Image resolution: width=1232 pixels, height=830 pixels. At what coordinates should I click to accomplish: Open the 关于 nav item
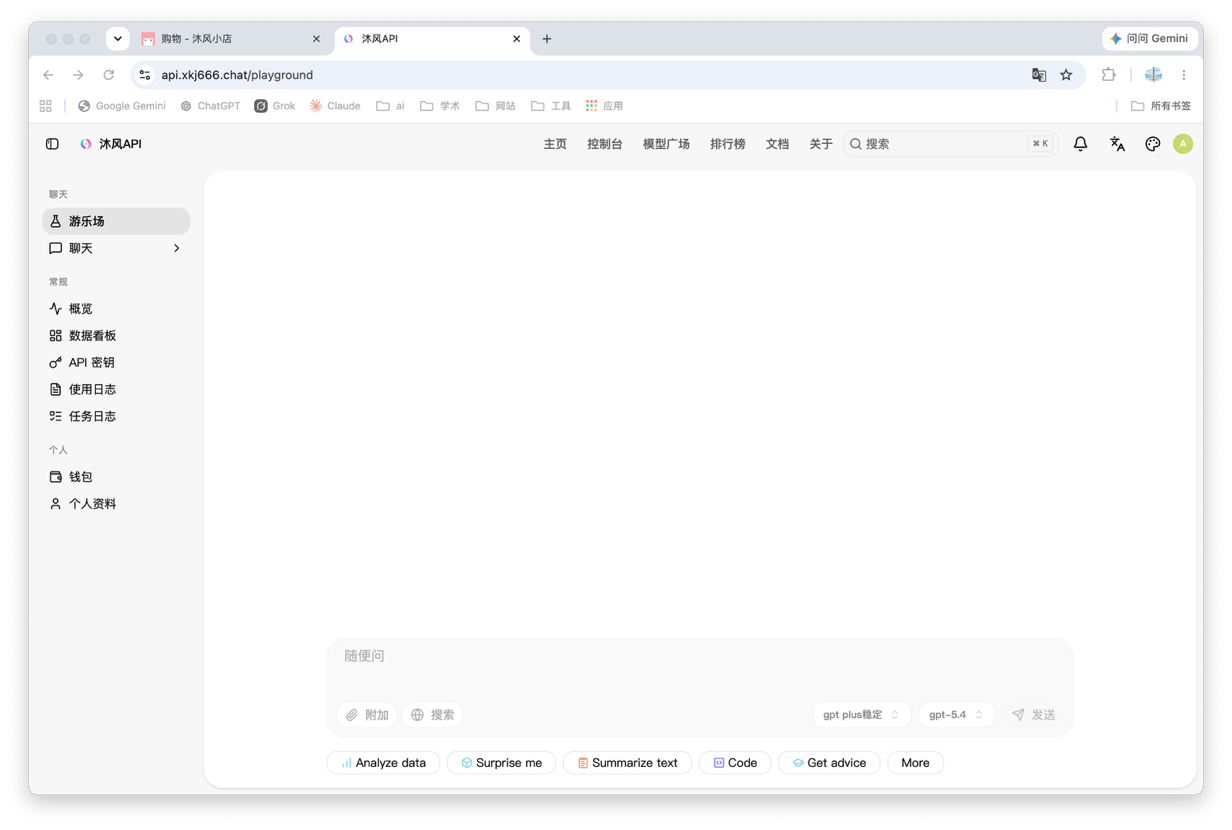(x=821, y=144)
